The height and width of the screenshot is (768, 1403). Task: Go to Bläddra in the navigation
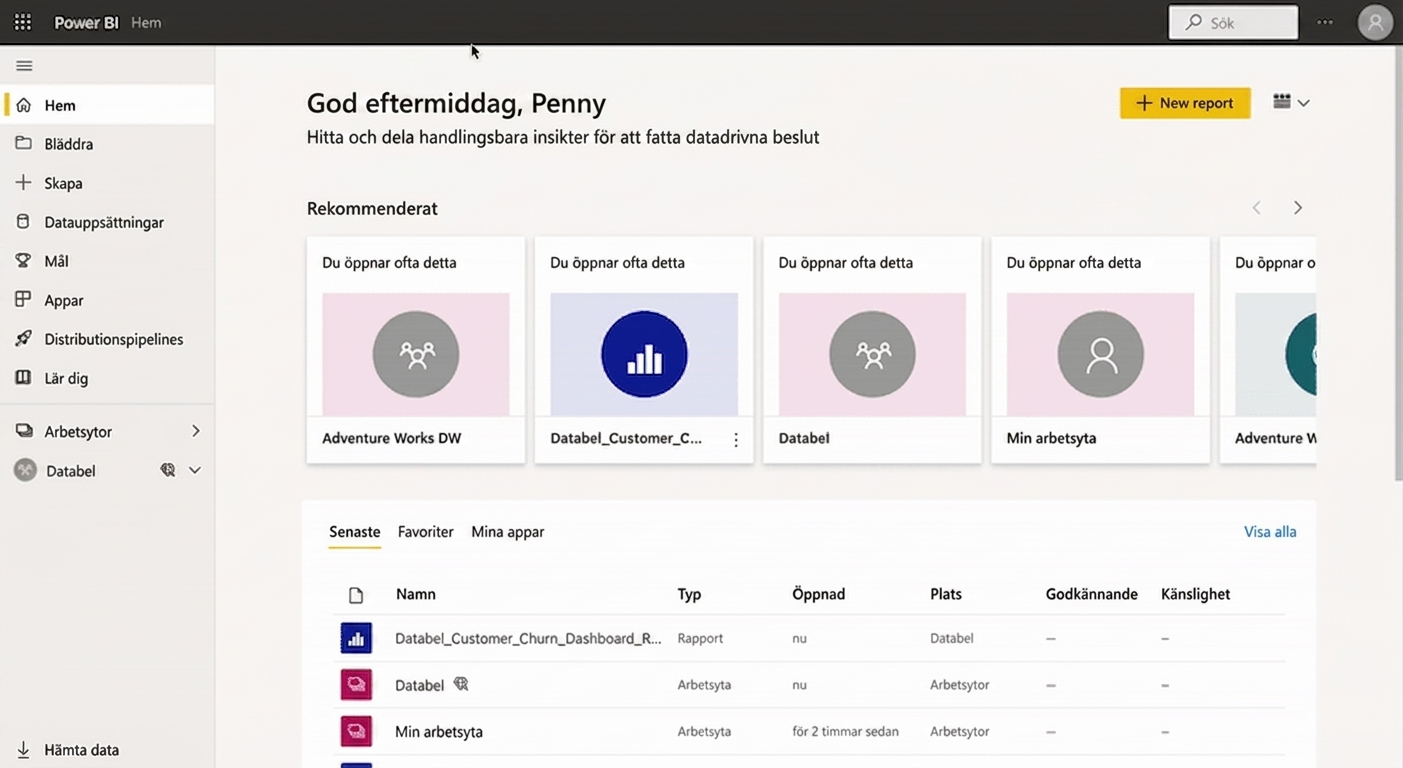click(69, 144)
